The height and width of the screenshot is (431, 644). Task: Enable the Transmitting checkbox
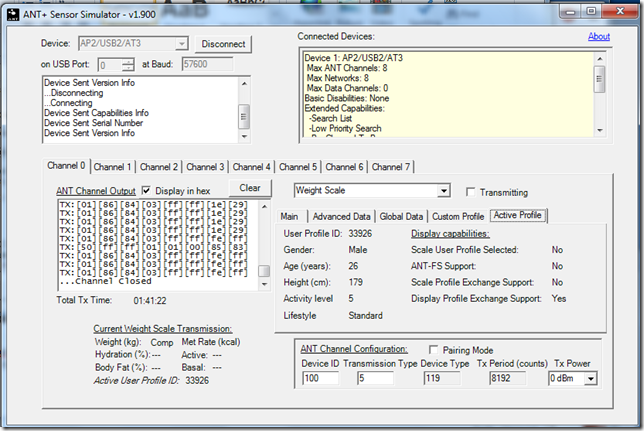point(472,192)
